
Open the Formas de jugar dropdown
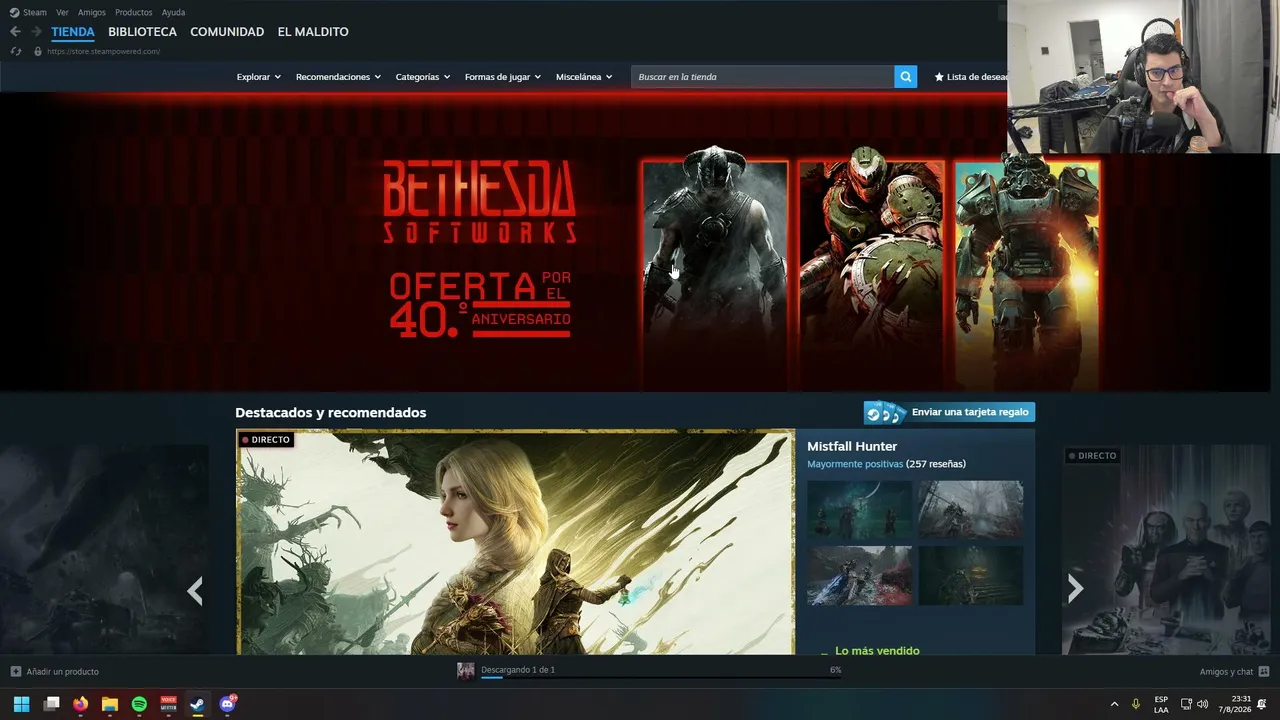click(x=503, y=77)
